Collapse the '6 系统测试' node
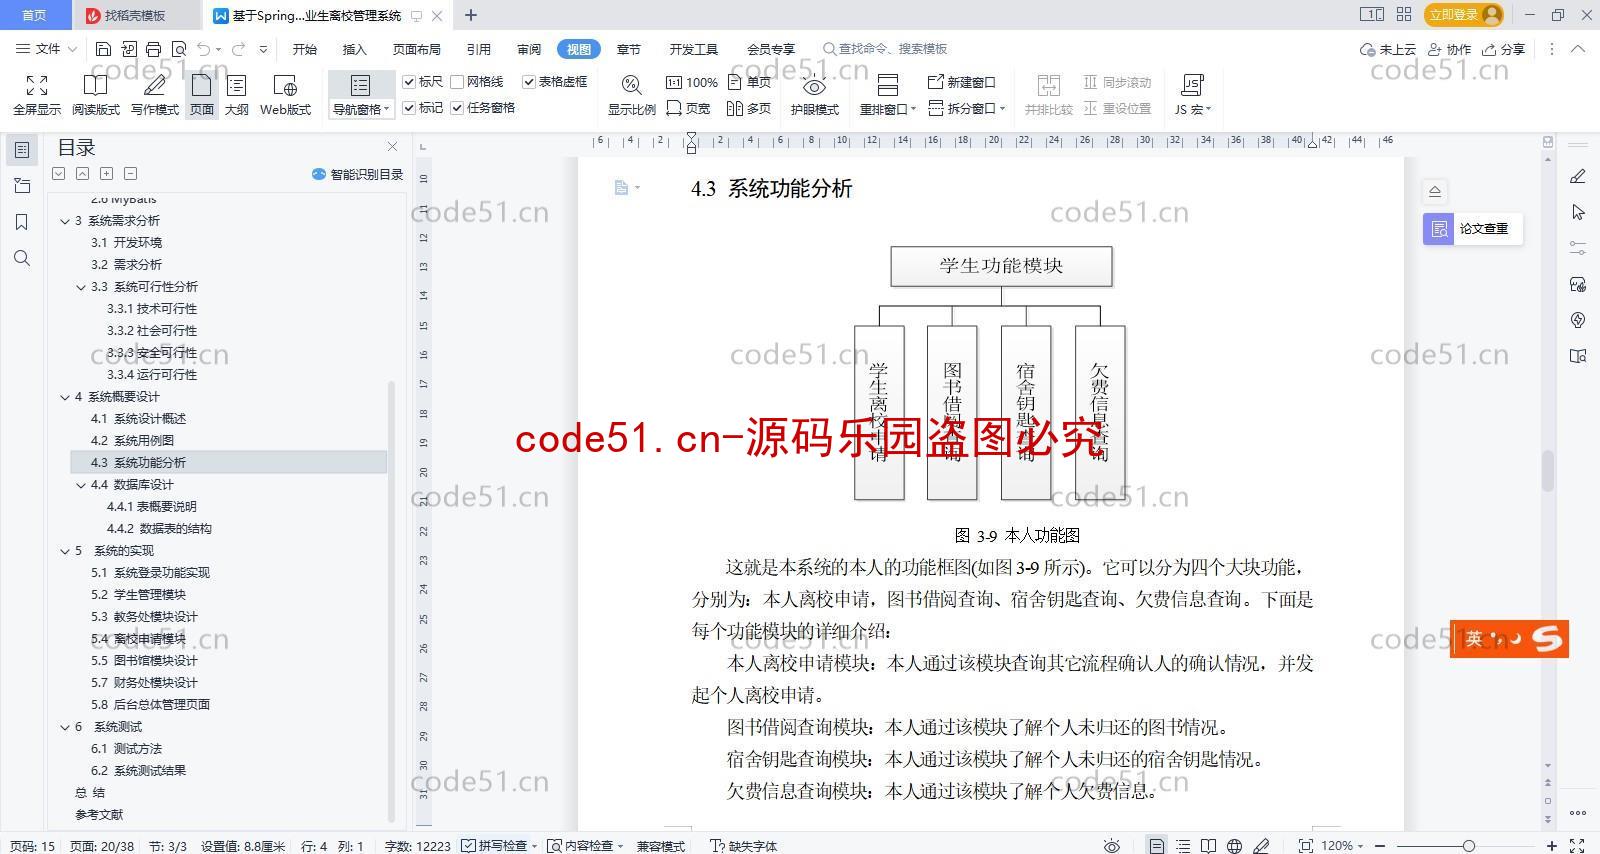This screenshot has height=854, width=1600. tap(65, 727)
